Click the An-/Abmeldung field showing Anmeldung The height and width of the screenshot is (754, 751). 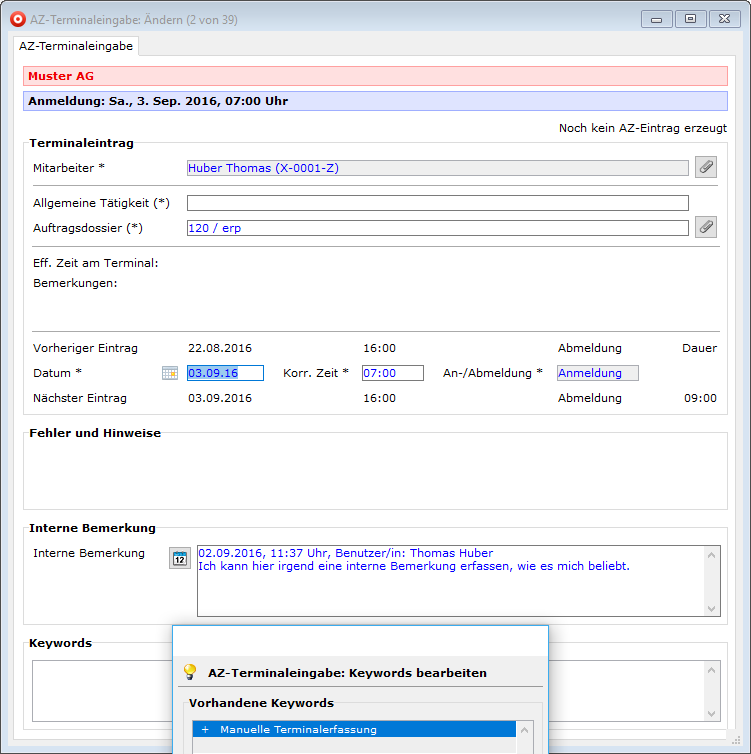tap(597, 373)
